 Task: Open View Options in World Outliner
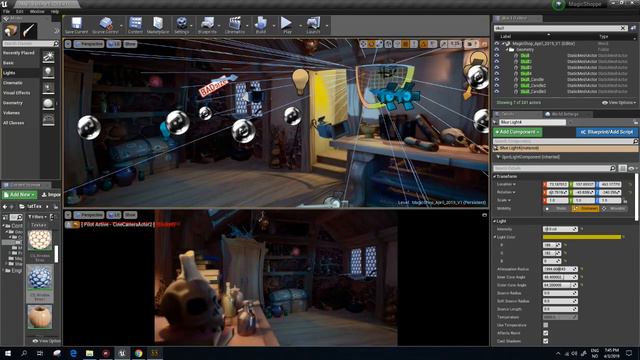619,103
